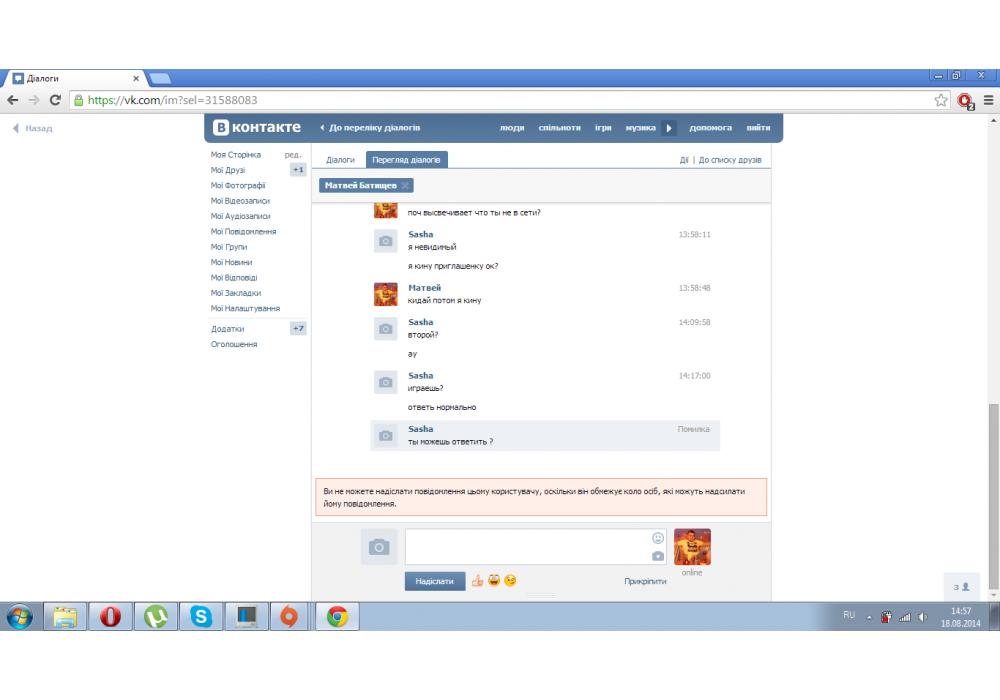
Task: Click small camera icon inside message box
Action: (x=658, y=556)
